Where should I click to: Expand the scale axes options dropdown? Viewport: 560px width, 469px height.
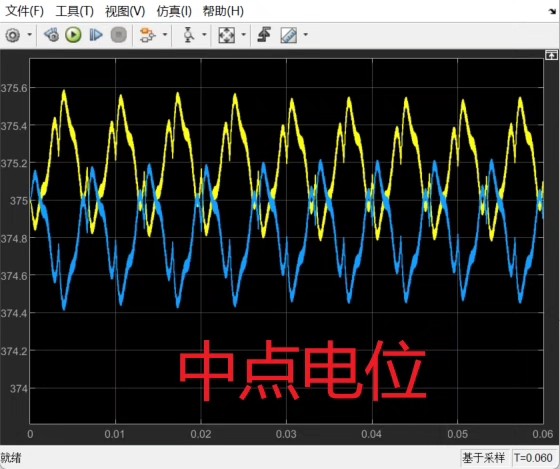coord(244,35)
